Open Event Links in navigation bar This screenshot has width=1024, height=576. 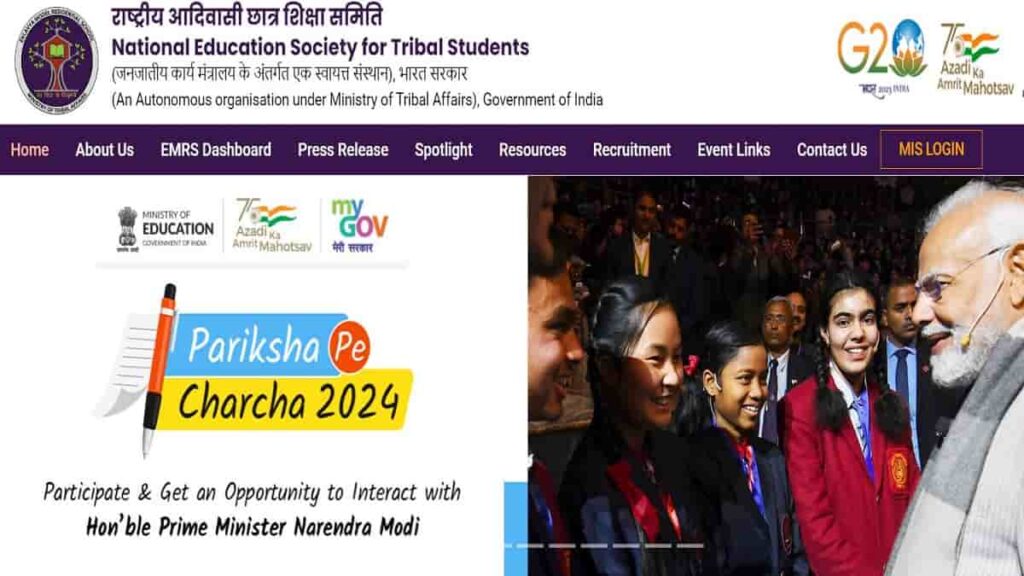733,150
